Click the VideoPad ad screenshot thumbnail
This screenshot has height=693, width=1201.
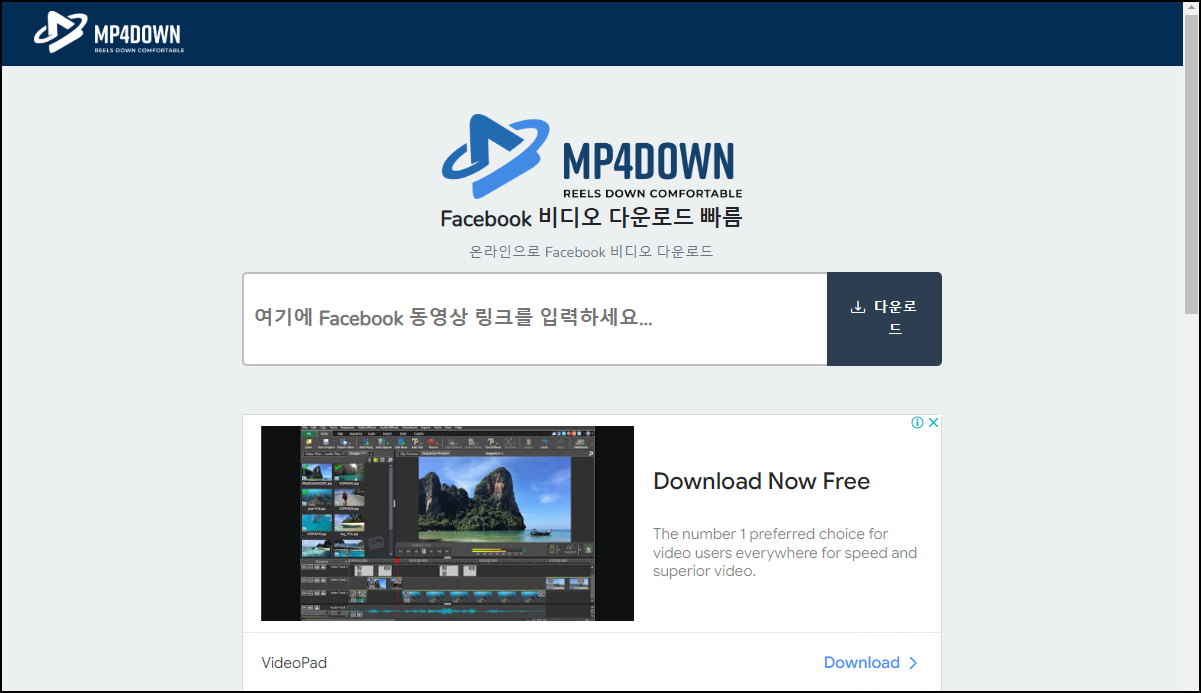click(x=447, y=523)
